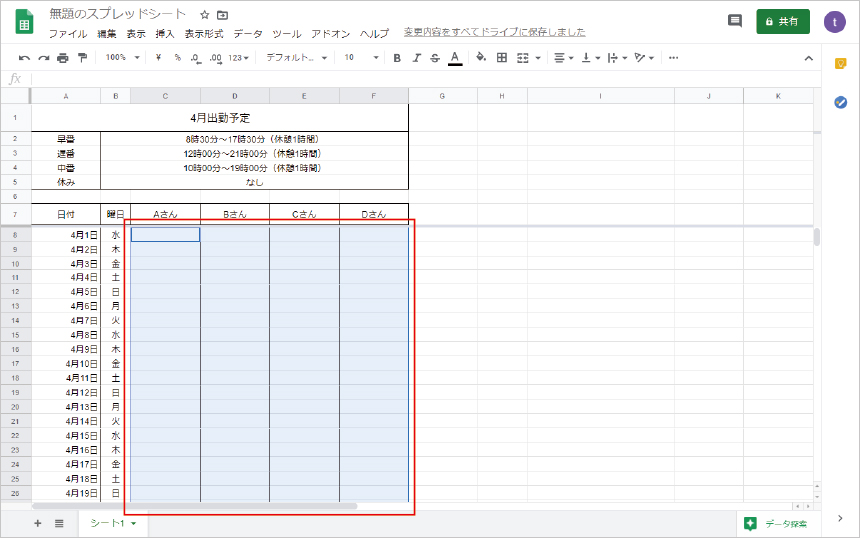
Task: Open the all sheets list icon
Action: [59, 523]
